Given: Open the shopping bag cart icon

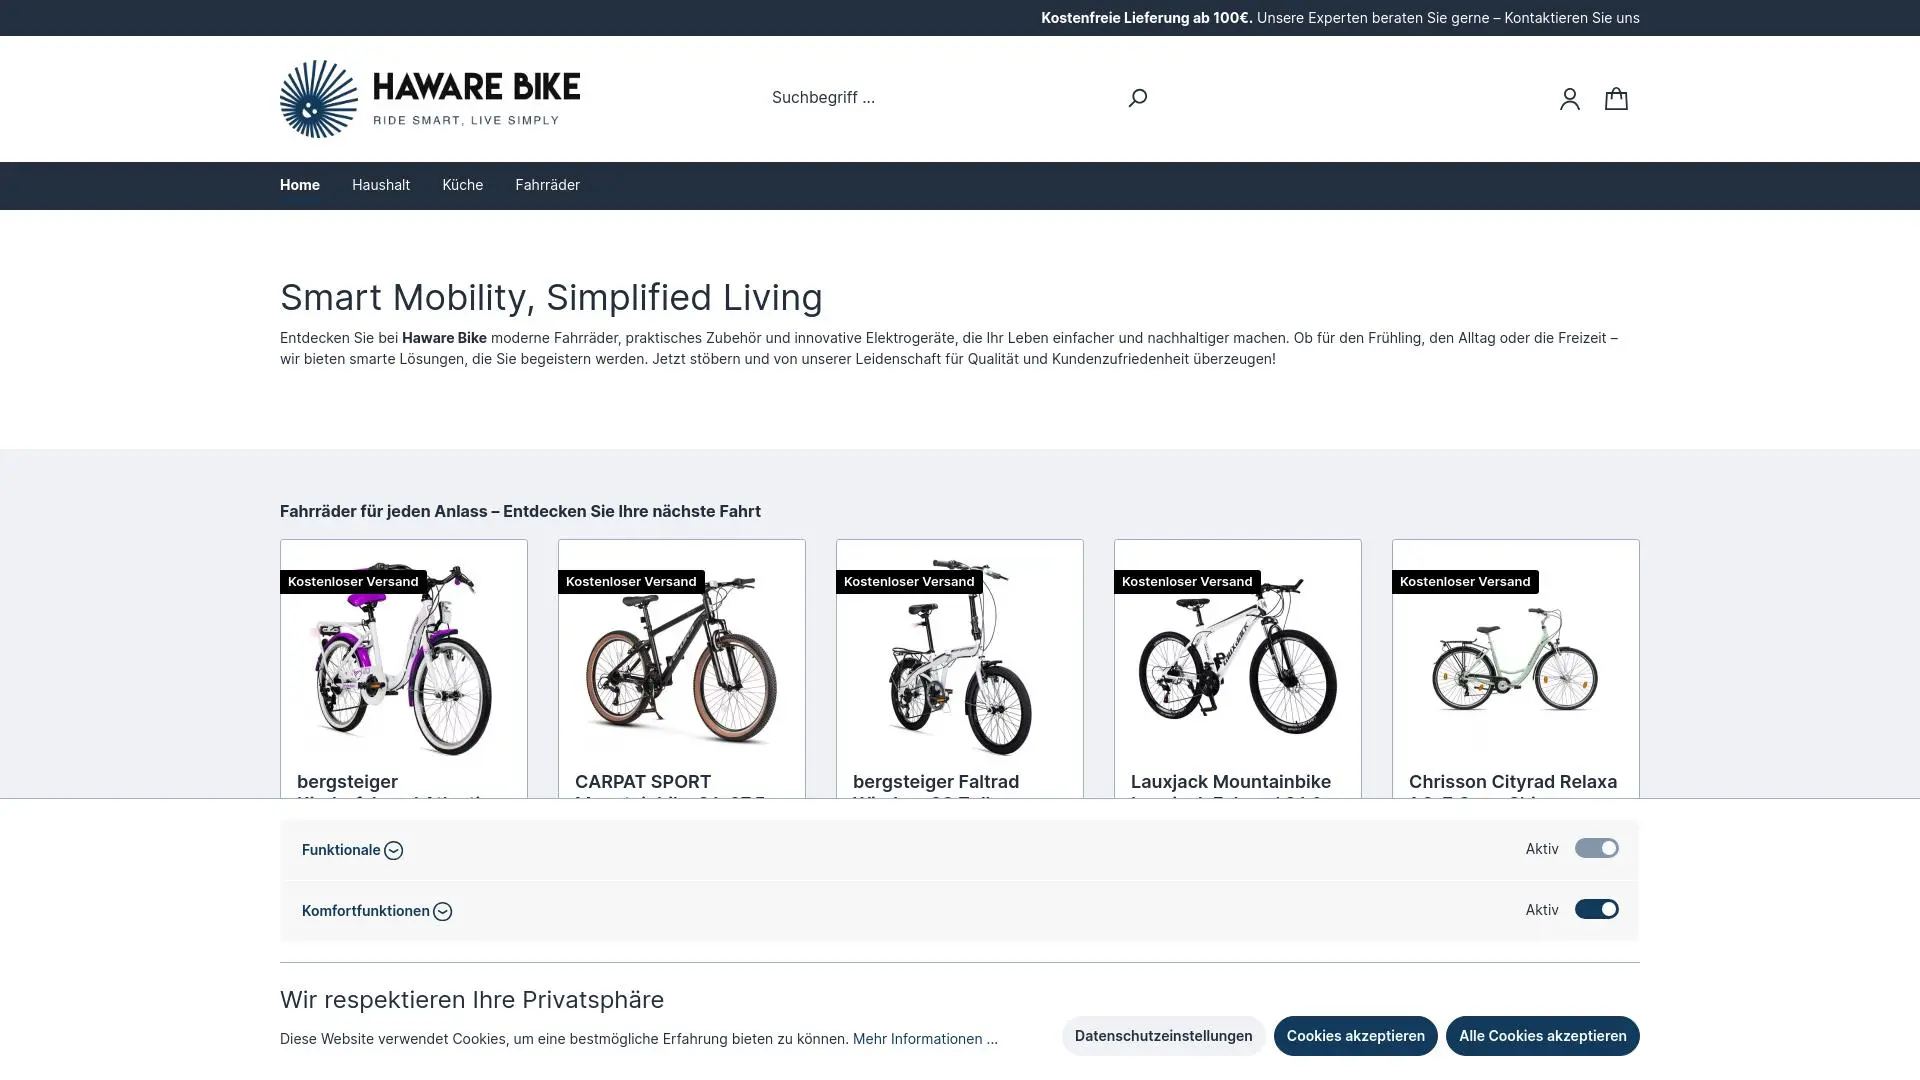Looking at the screenshot, I should [x=1616, y=98].
